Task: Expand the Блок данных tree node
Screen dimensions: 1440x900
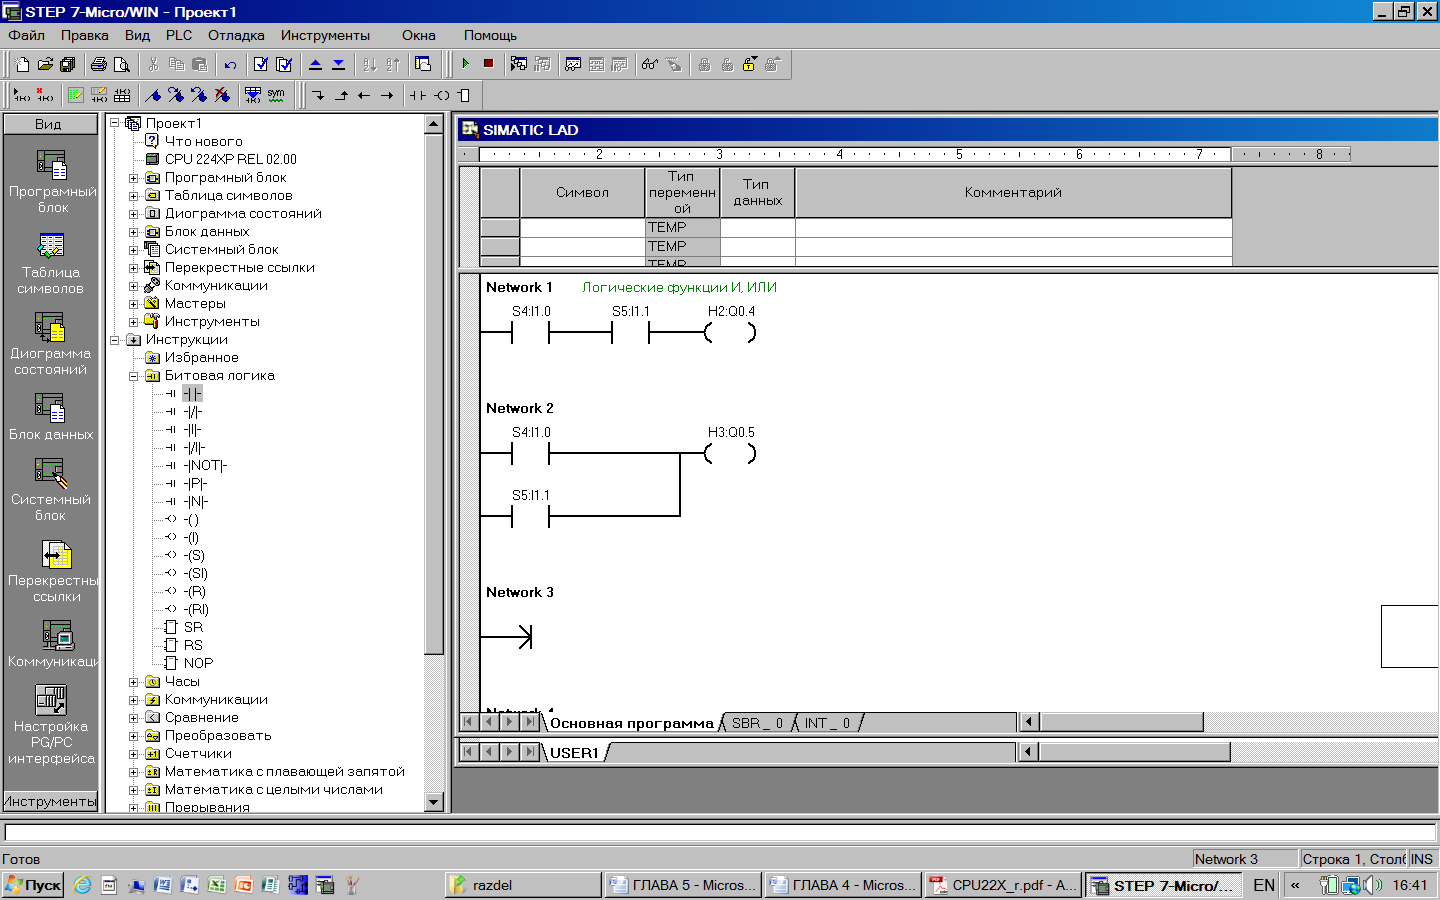Action: pyautogui.click(x=133, y=232)
